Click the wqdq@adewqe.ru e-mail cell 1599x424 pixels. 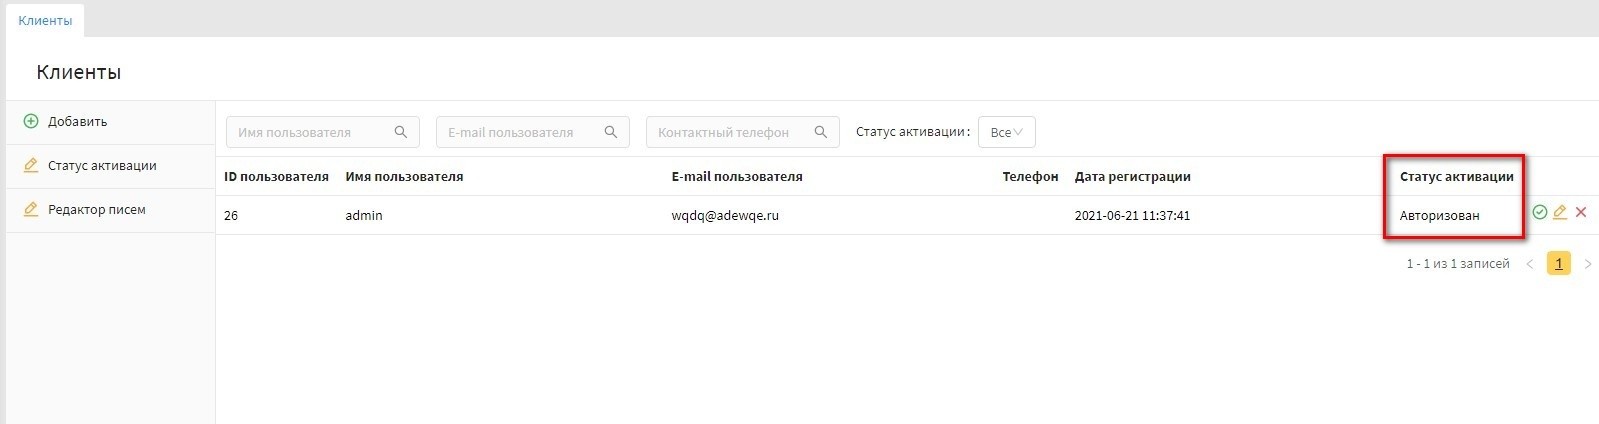[725, 216]
